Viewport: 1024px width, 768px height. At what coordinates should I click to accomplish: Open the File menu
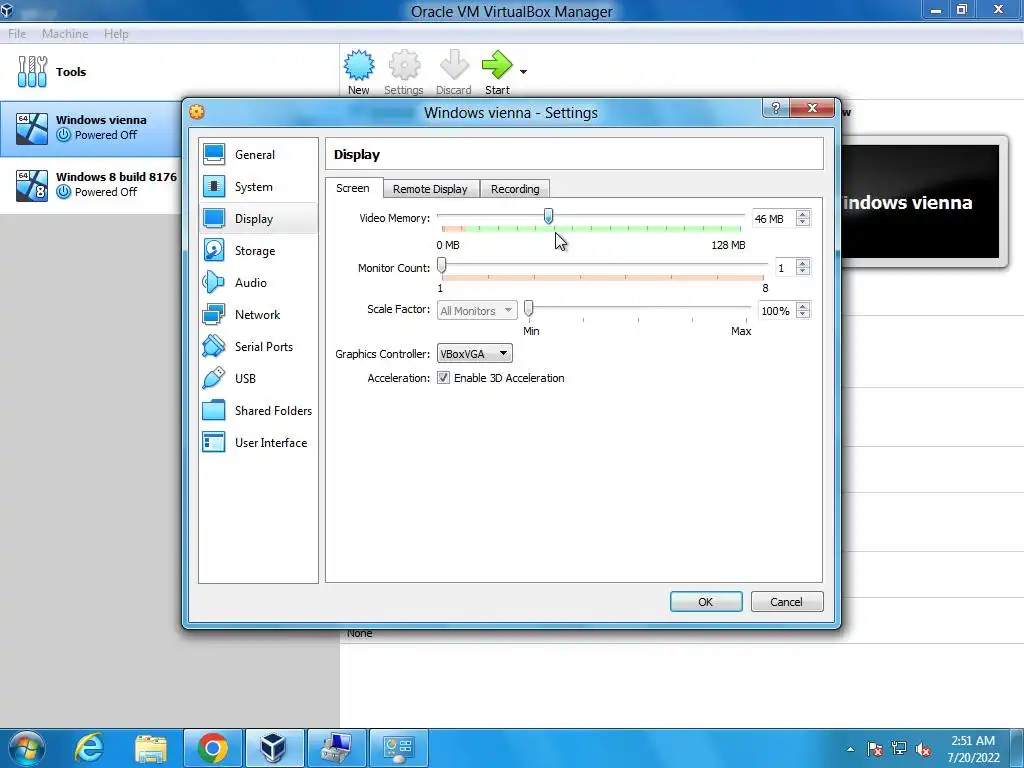pos(17,34)
